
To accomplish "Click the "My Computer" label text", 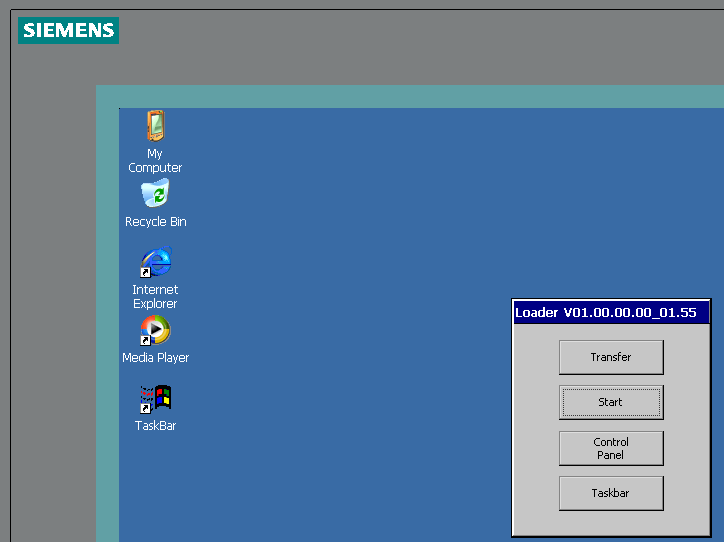I will [x=155, y=160].
